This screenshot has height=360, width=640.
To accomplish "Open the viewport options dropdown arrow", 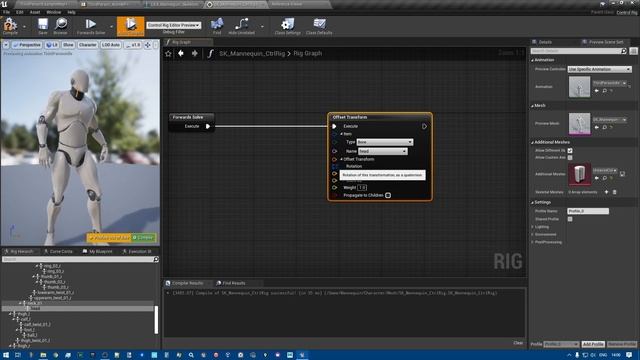I will pyautogui.click(x=6, y=45).
